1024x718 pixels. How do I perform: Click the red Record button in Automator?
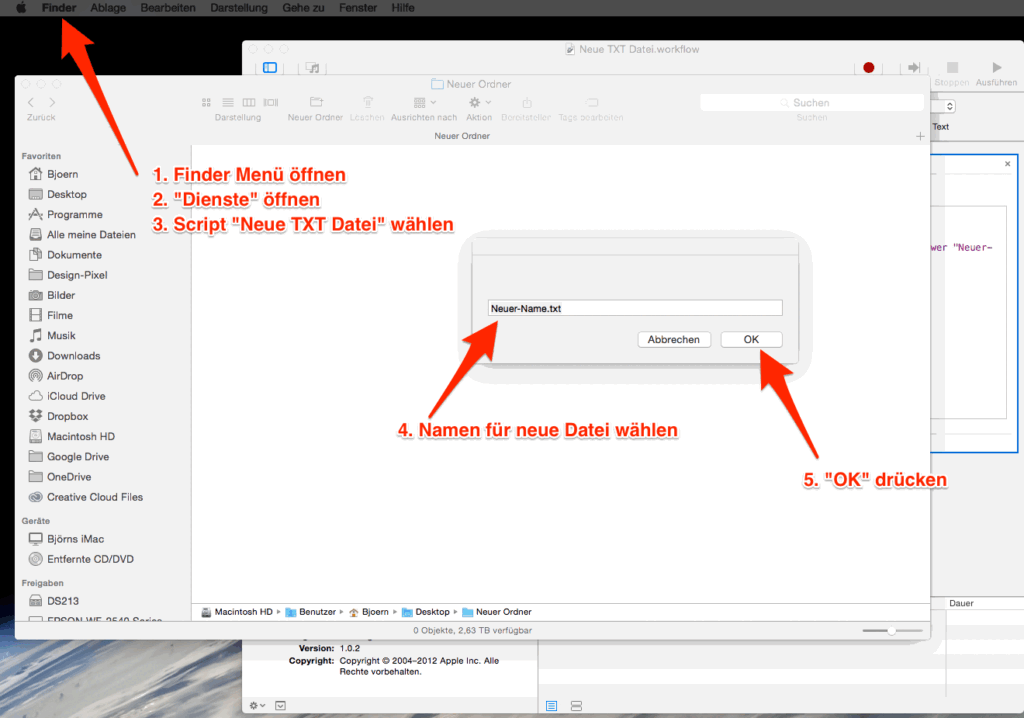click(868, 68)
